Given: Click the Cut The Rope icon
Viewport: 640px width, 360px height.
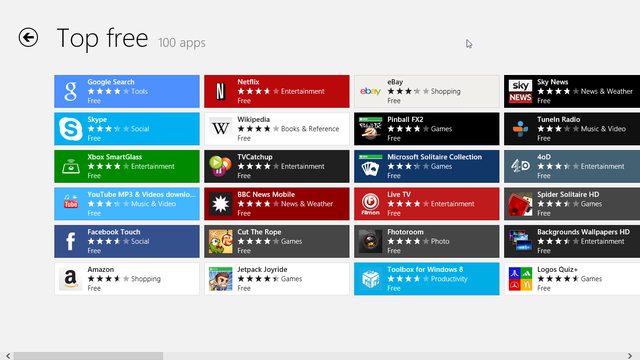Looking at the screenshot, I should pyautogui.click(x=220, y=241).
